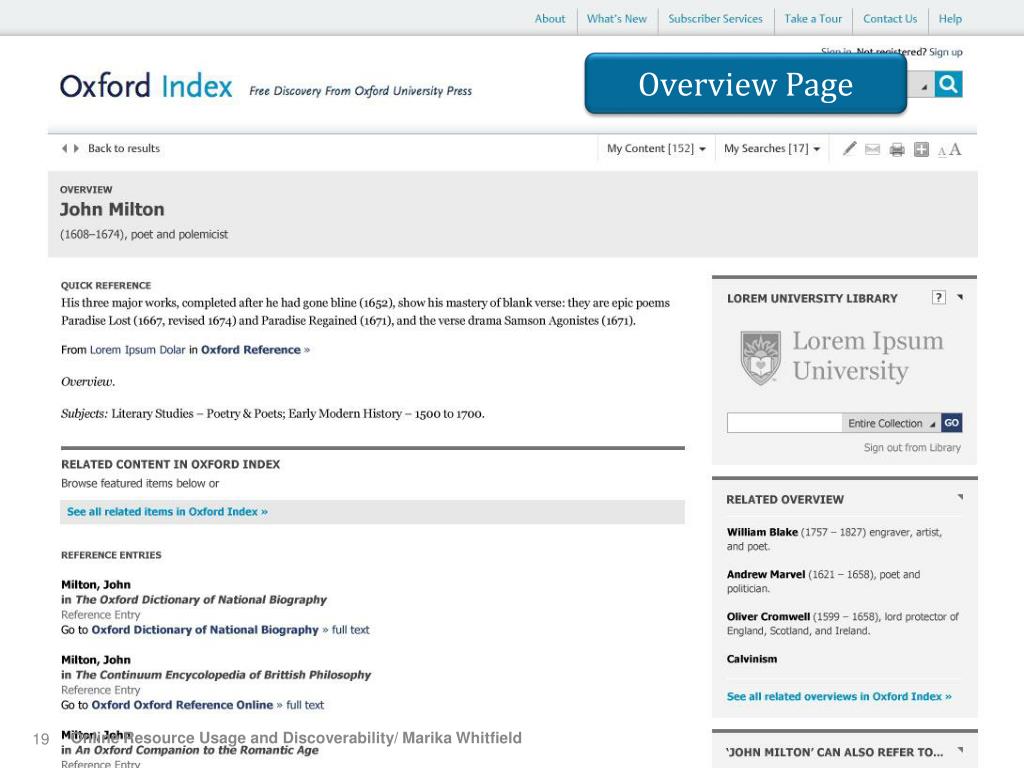Viewport: 1024px width, 768px height.
Task: Go to Oxford Dictionary of National Biography link
Action: pyautogui.click(x=205, y=630)
